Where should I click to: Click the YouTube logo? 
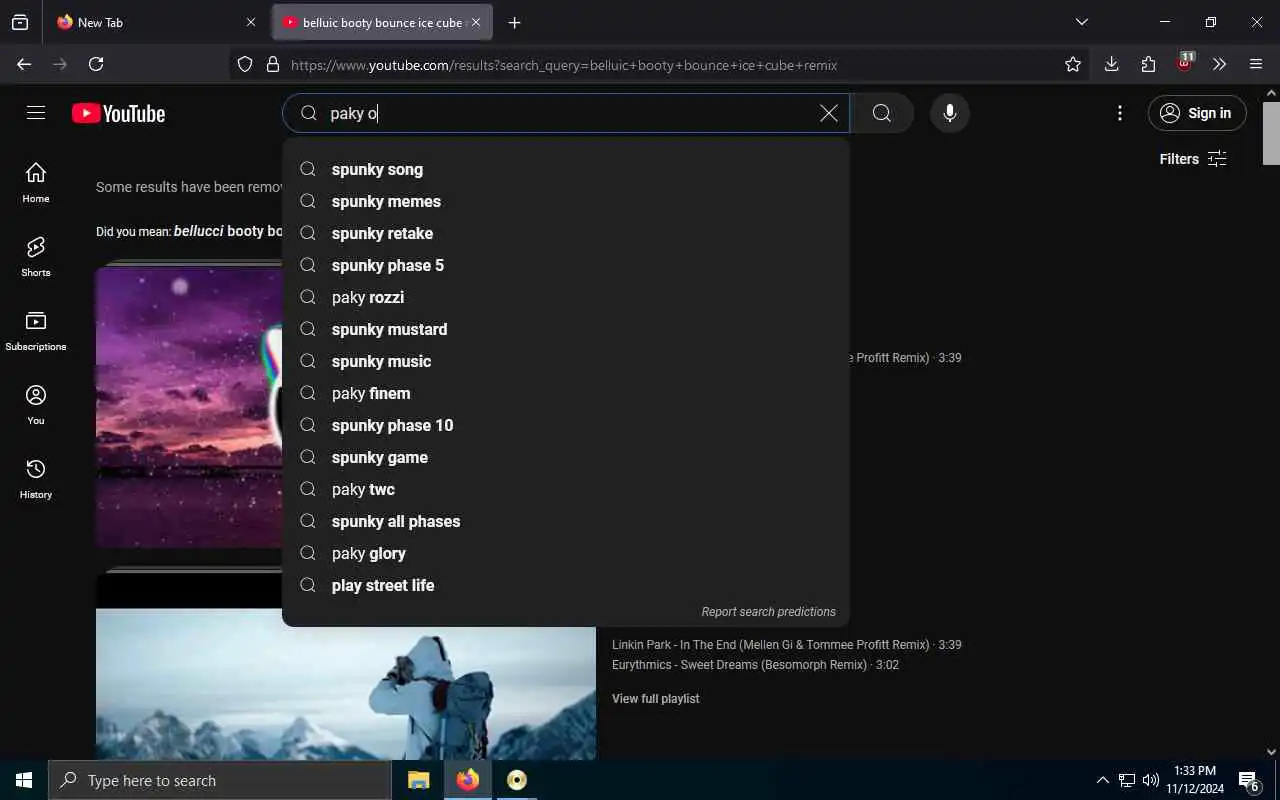[x=118, y=113]
